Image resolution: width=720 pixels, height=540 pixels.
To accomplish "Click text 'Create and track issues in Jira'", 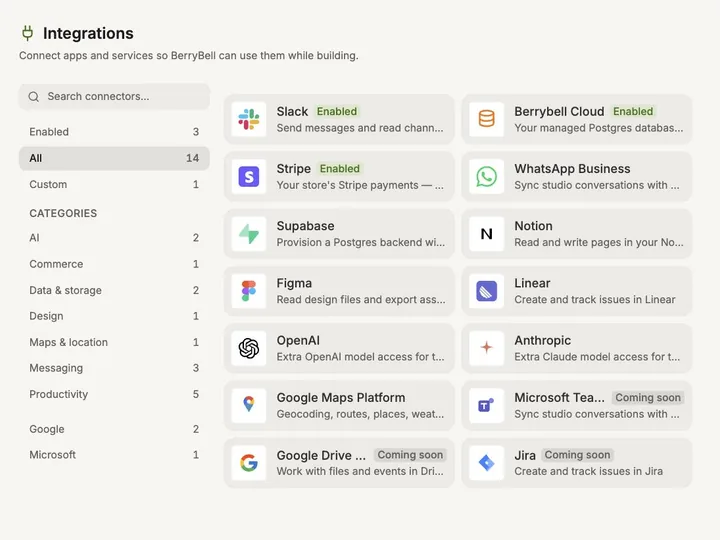I will pos(588,471).
